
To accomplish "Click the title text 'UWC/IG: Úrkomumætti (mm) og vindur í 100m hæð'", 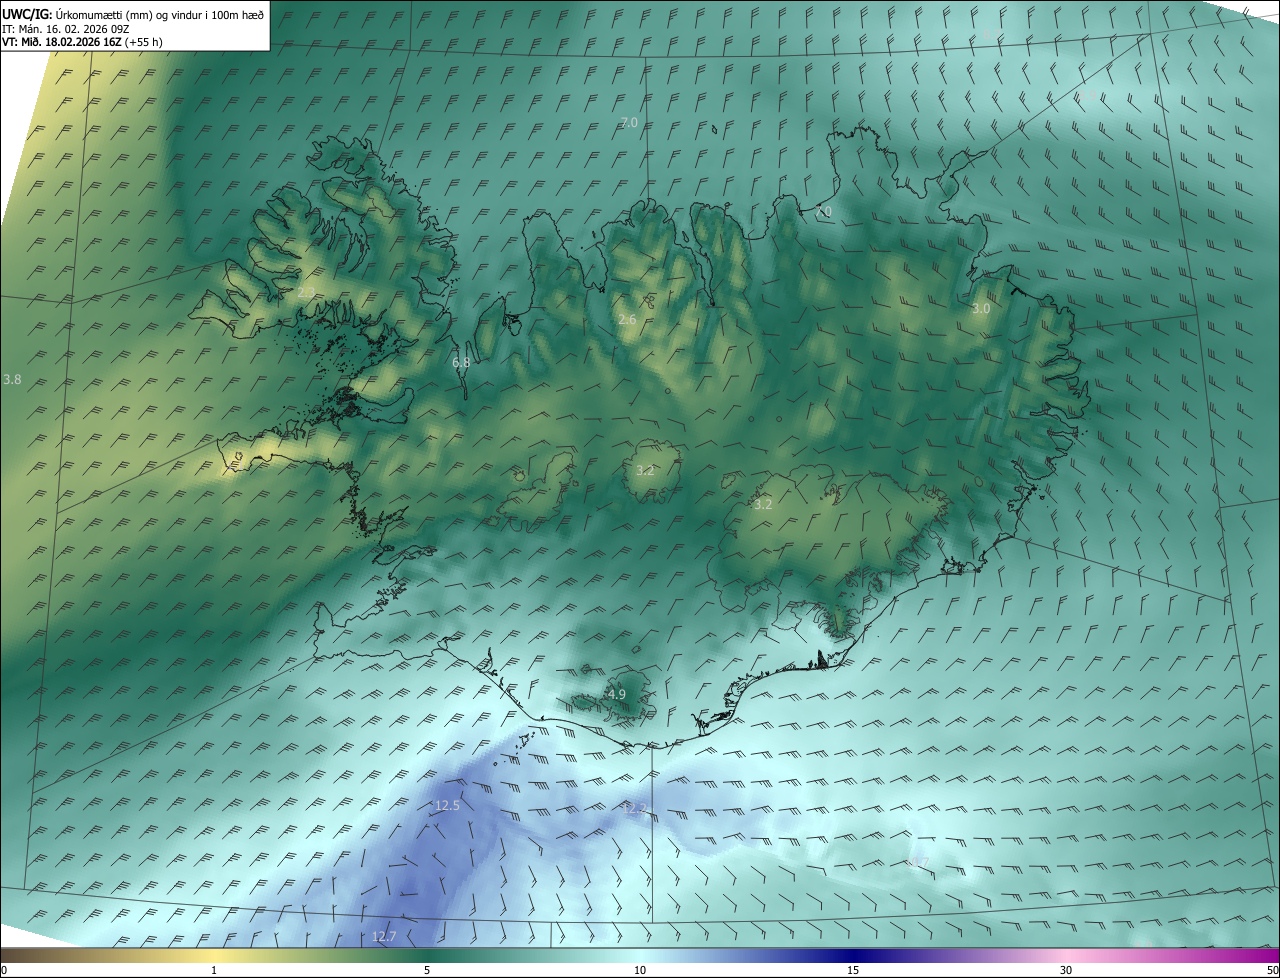I will coord(133,14).
